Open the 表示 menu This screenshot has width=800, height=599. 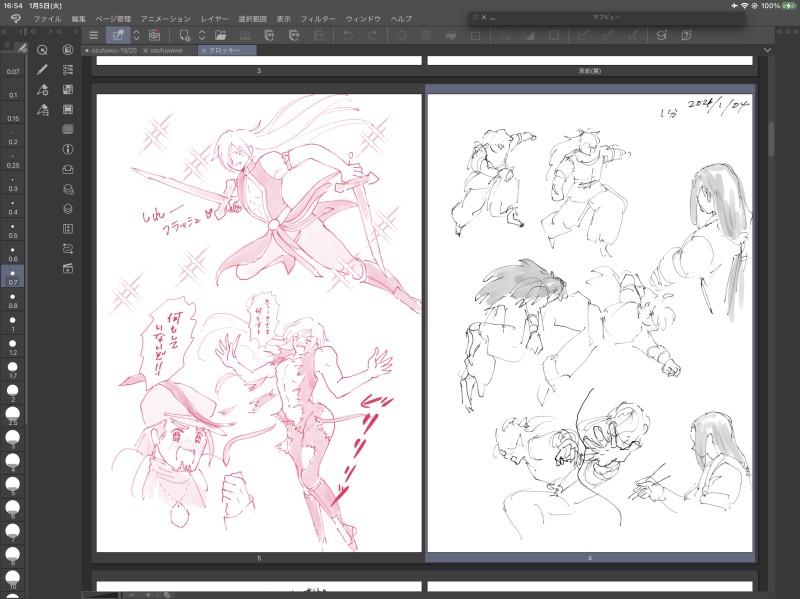pos(284,19)
